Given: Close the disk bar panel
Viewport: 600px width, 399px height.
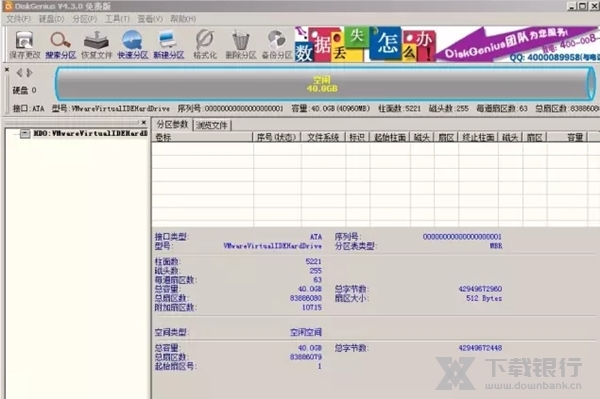Looking at the screenshot, I should click(x=7, y=69).
